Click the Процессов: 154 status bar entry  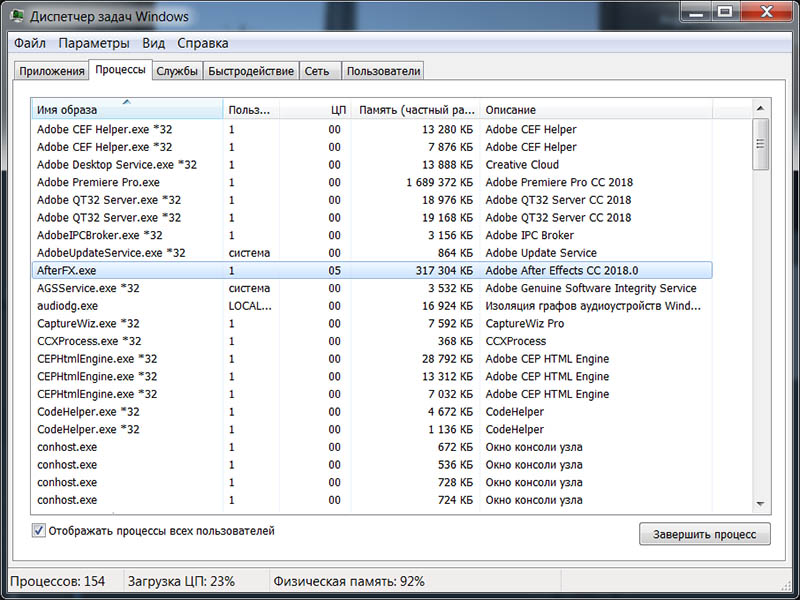click(x=57, y=581)
